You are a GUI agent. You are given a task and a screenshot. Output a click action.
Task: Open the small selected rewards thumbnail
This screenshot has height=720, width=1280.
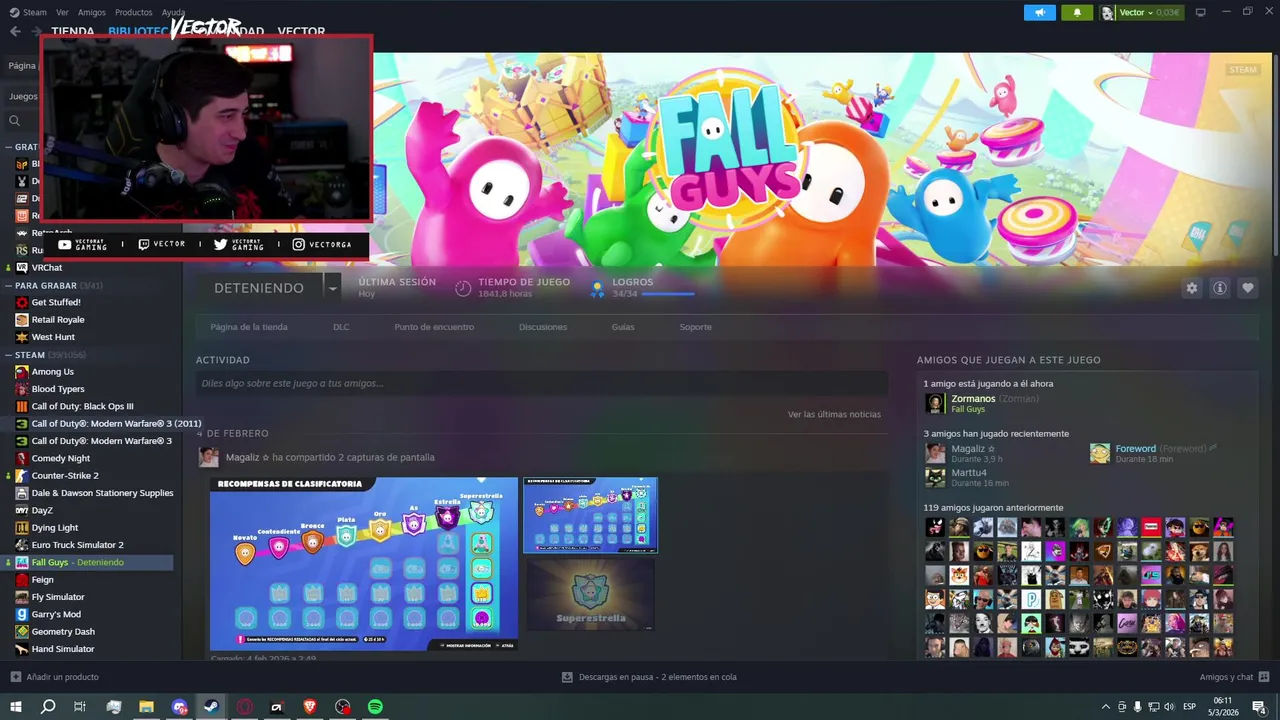[591, 515]
